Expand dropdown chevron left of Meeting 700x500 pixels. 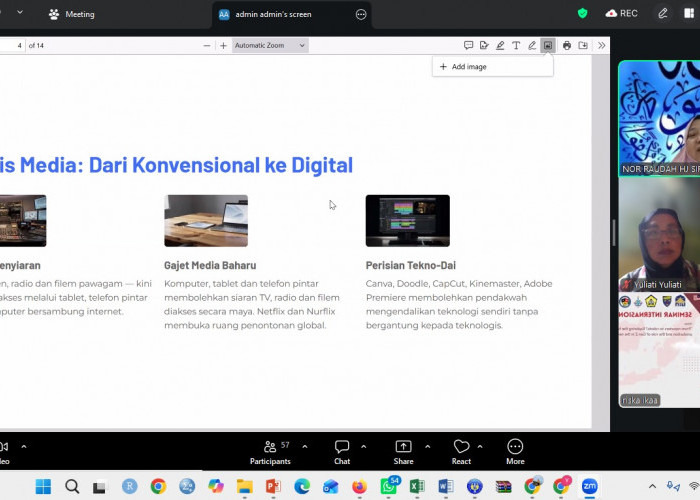[x=20, y=12]
